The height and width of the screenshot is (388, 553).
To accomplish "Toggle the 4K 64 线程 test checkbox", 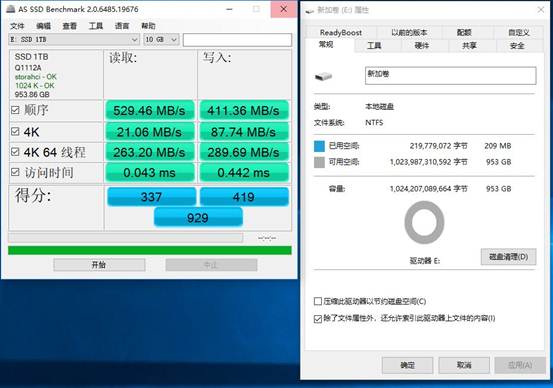I will click(15, 152).
